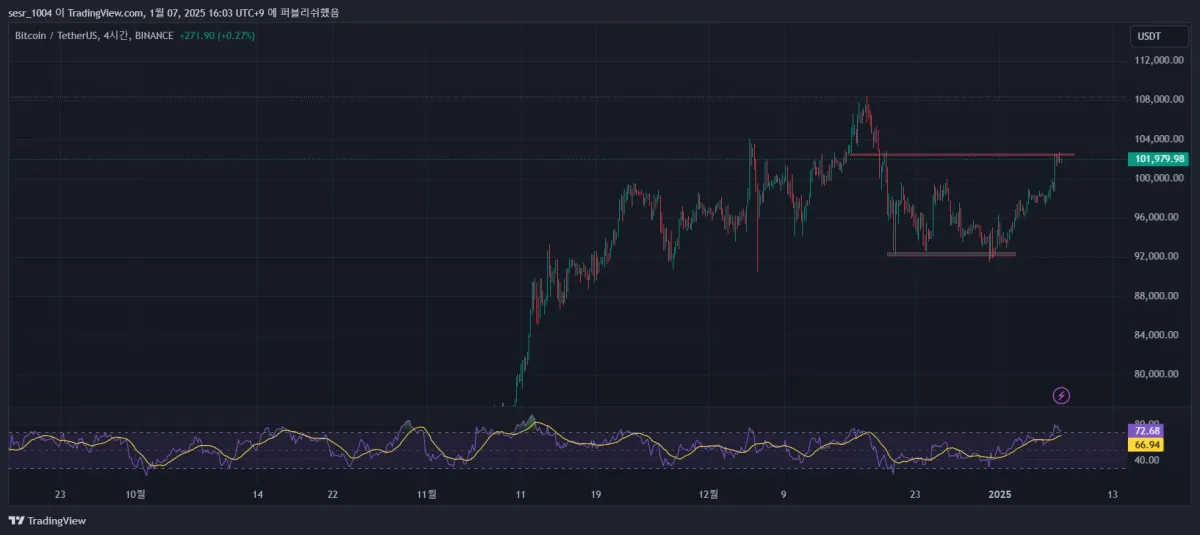Click the sesr_1004 username in the header
Image resolution: width=1200 pixels, height=535 pixels.
pos(31,12)
